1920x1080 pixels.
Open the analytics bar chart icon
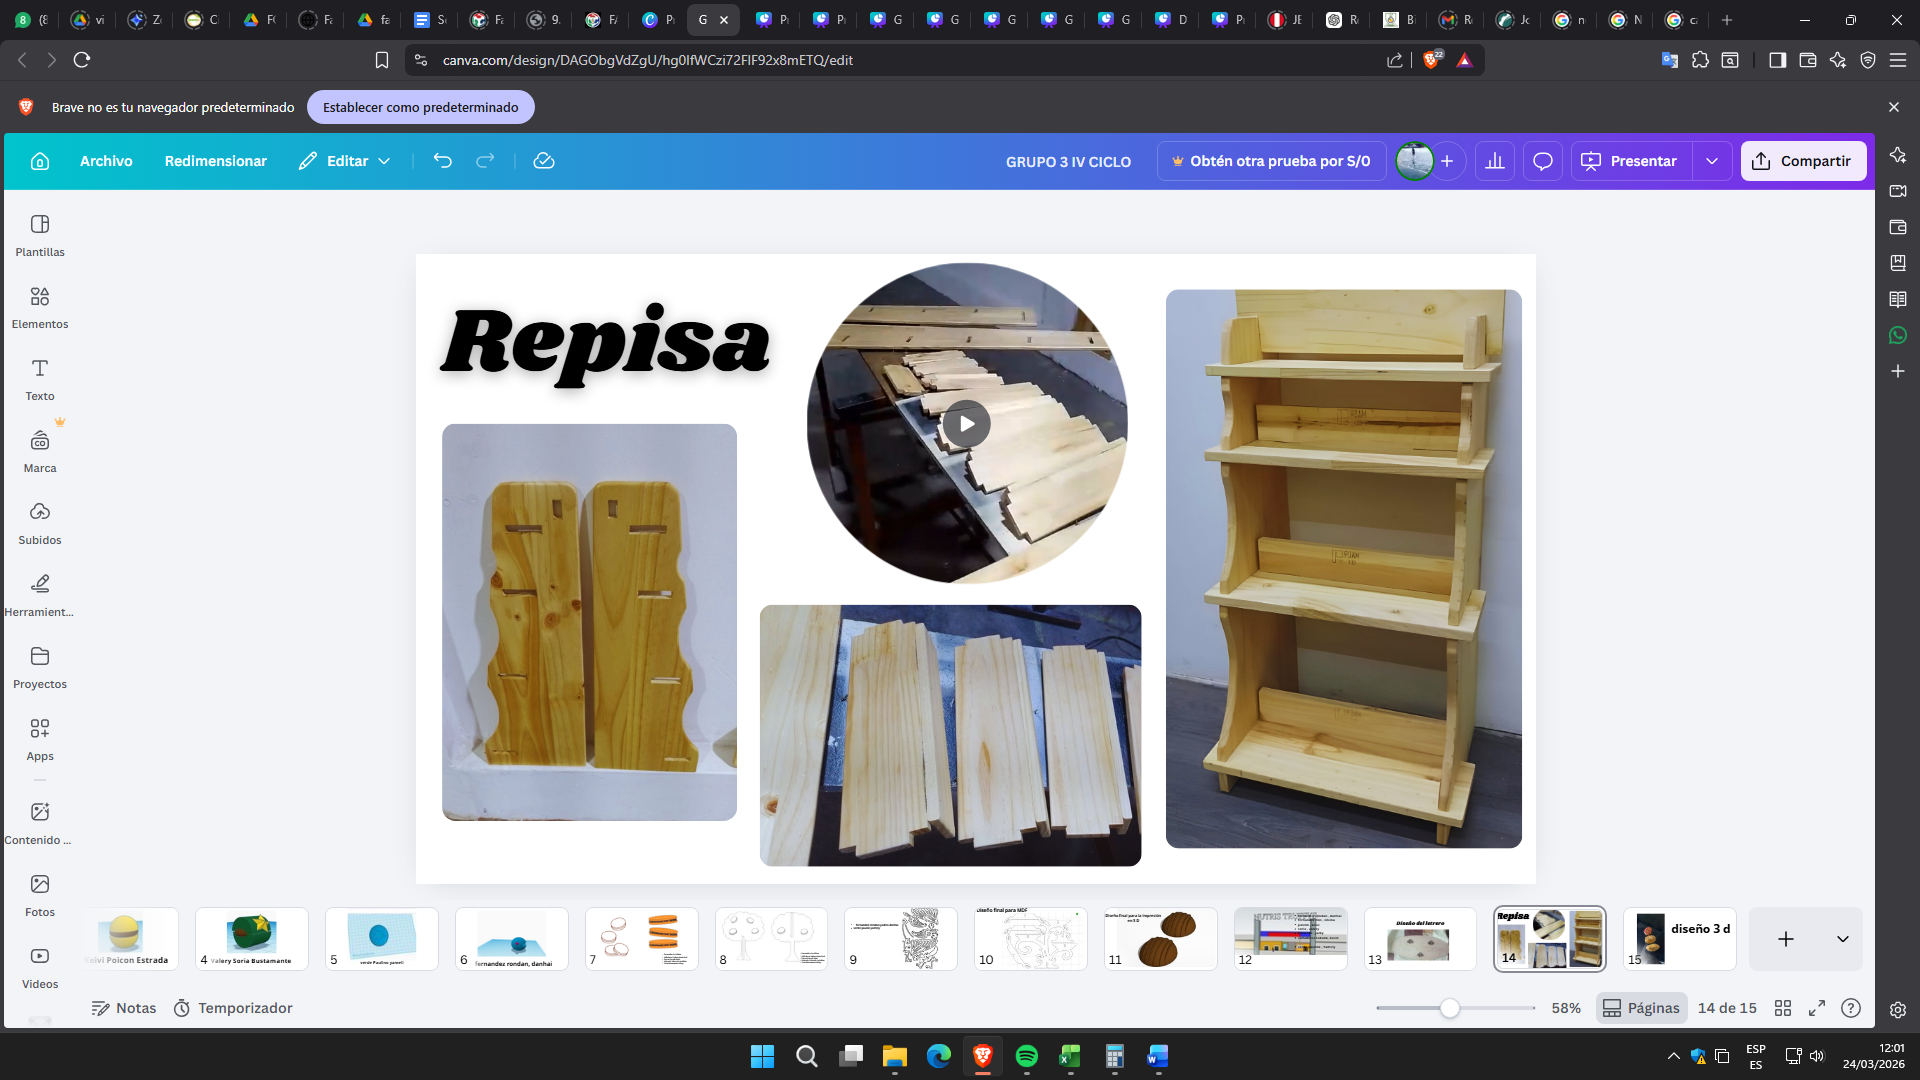1495,161
